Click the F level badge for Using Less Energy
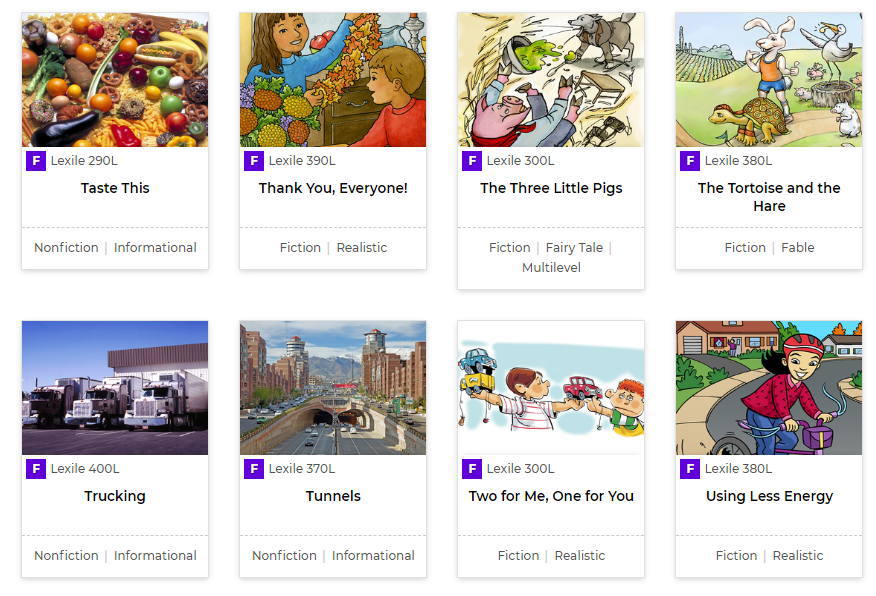Screen dimensions: 876x596 690,469
